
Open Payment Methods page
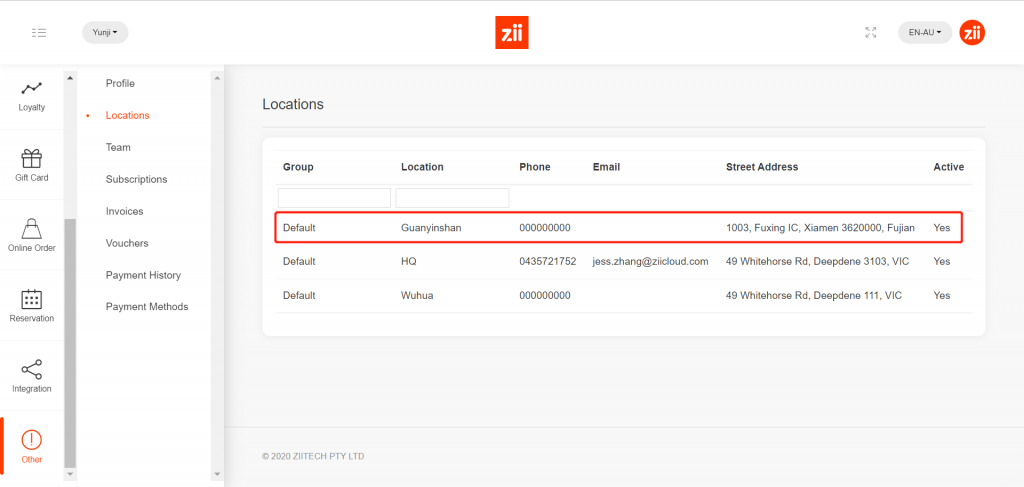pyautogui.click(x=146, y=307)
